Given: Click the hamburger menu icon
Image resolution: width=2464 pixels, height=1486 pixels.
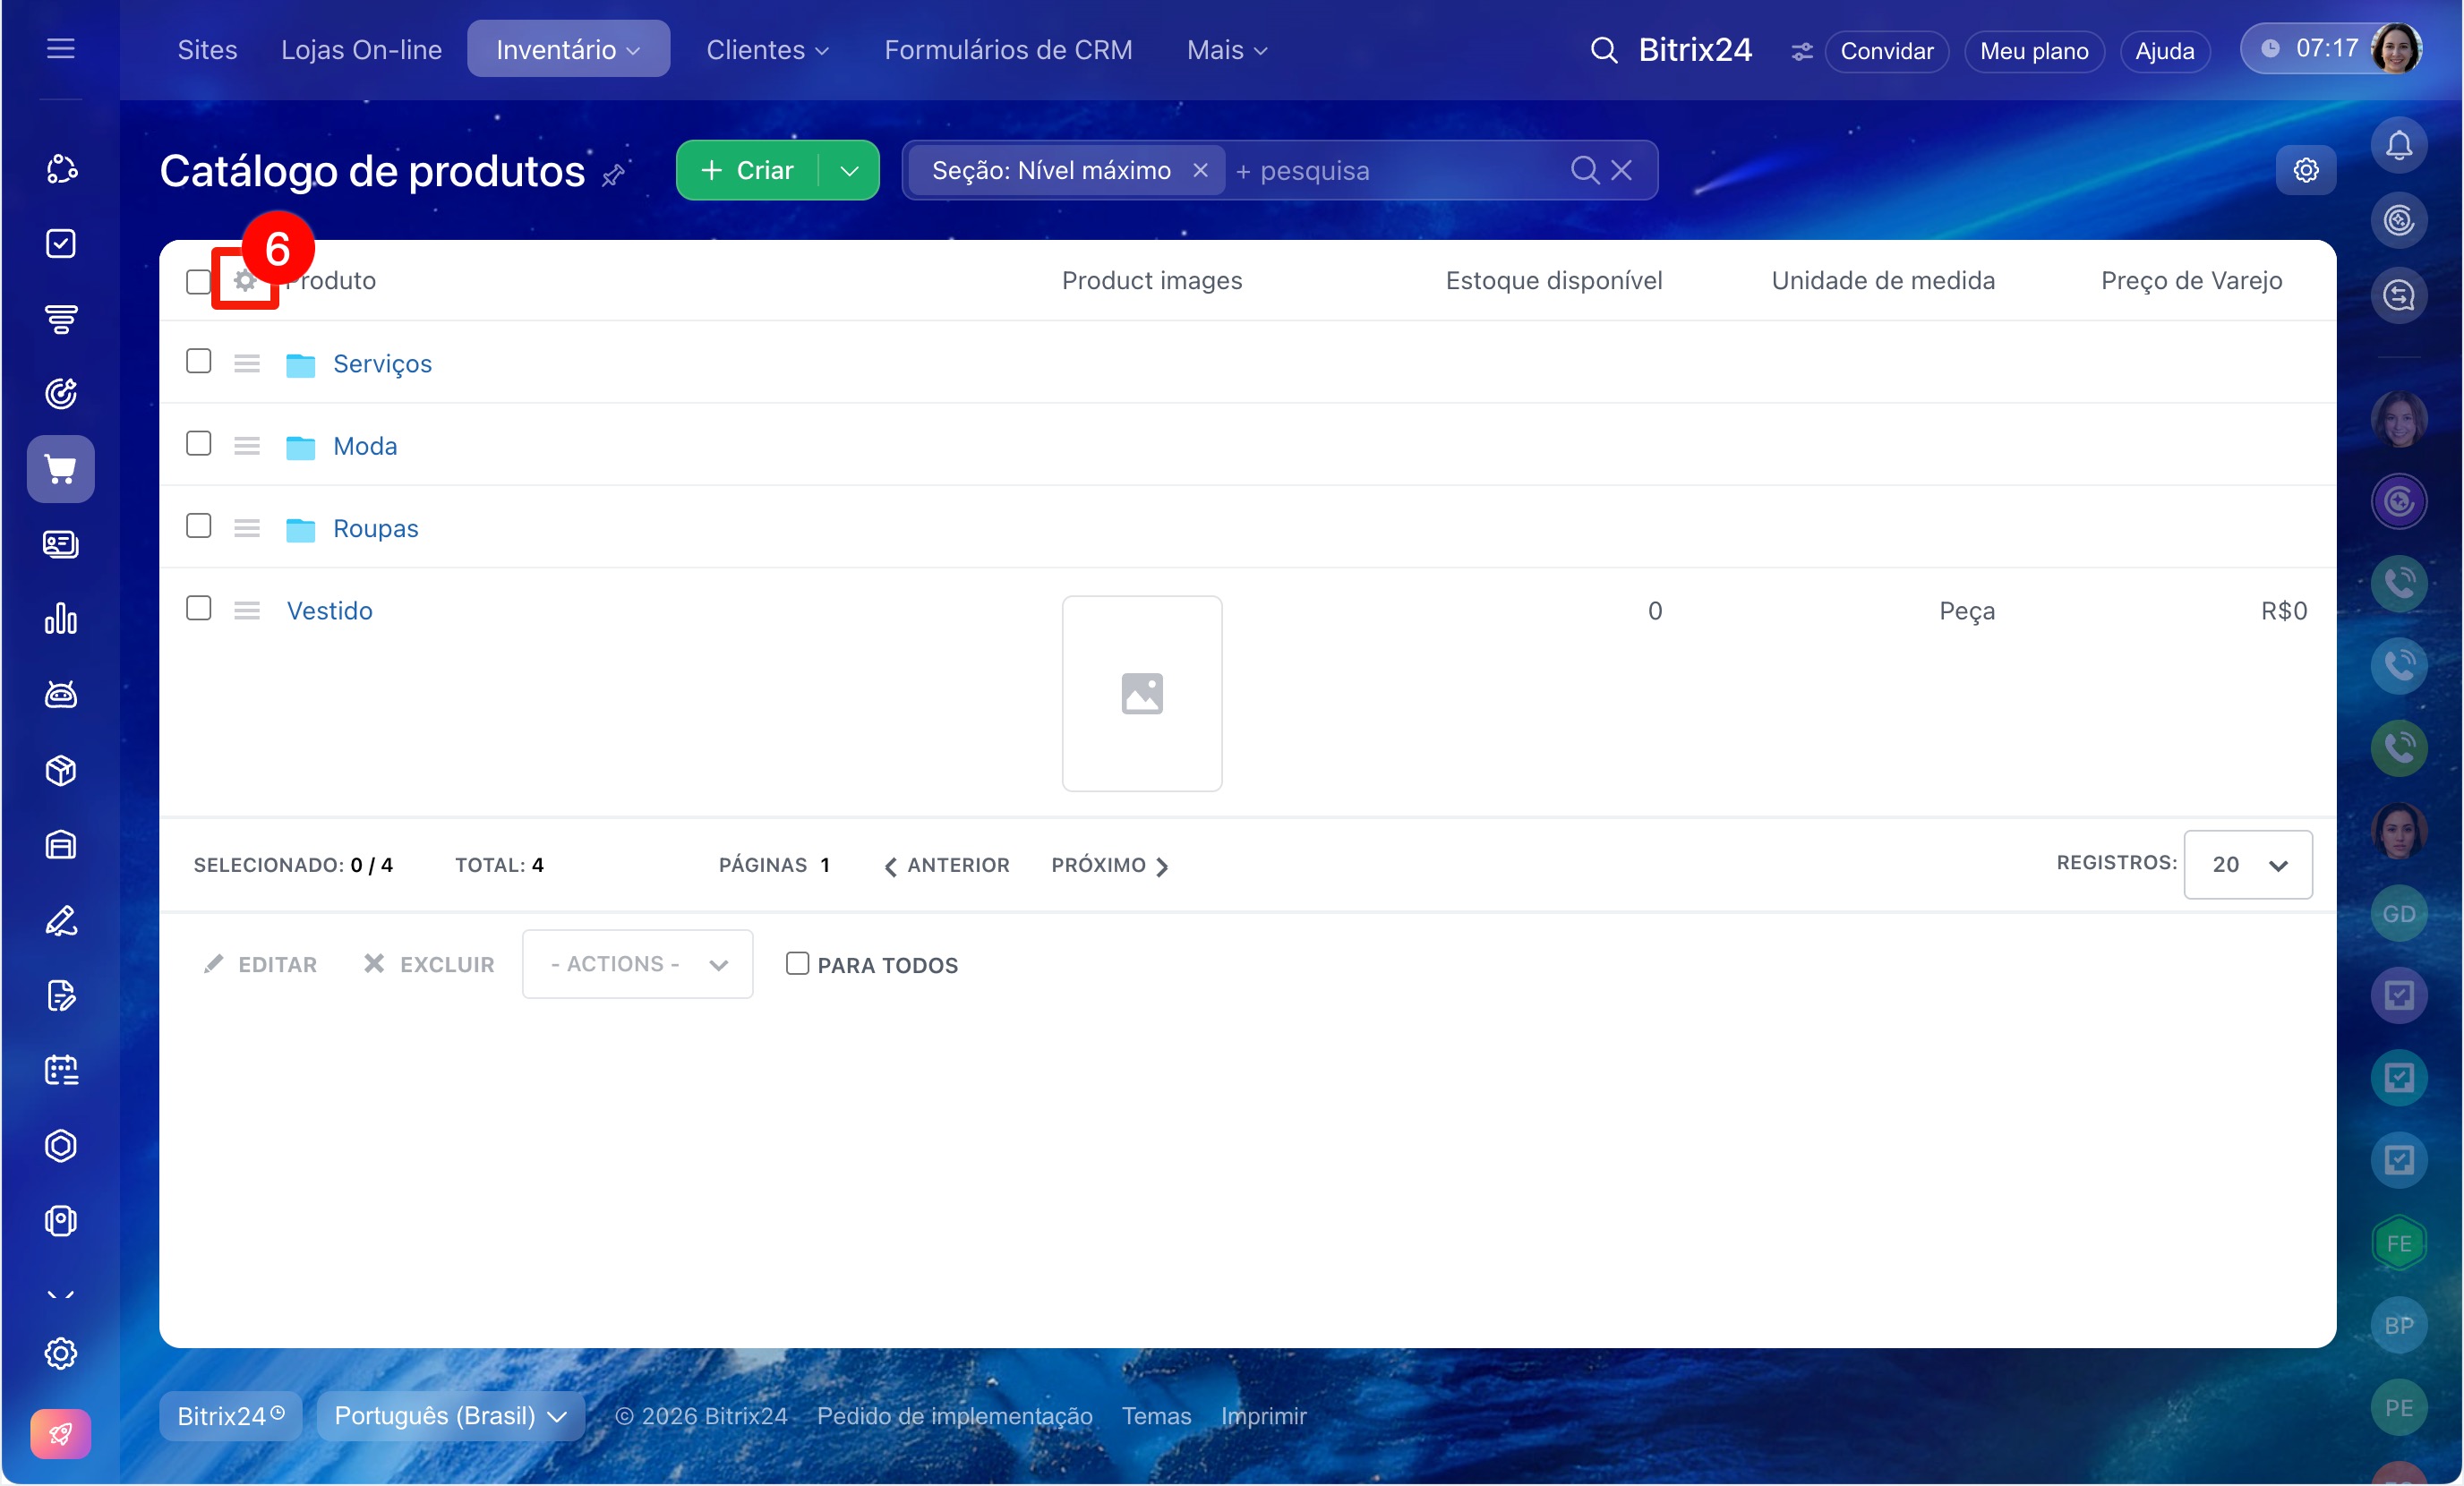Looking at the screenshot, I should 61,49.
